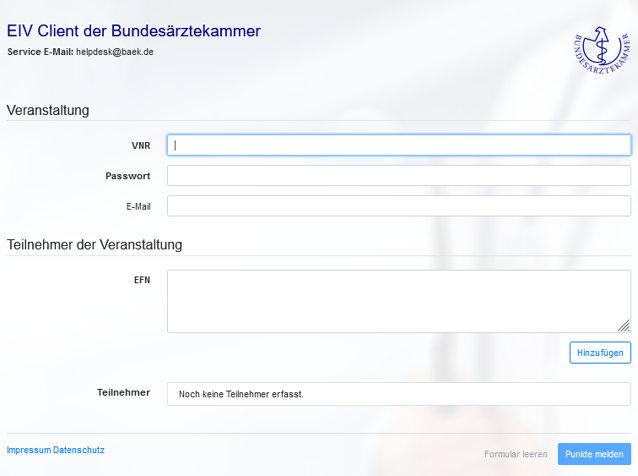Click Formular leeren to reset
Image resolution: width=638 pixels, height=476 pixels.
coord(516,454)
